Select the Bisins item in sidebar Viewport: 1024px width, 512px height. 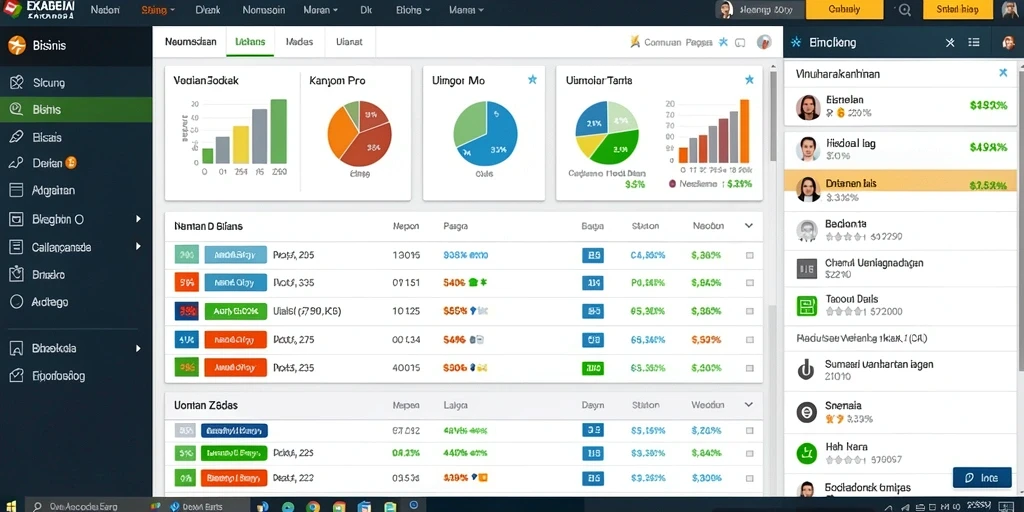pyautogui.click(x=76, y=110)
